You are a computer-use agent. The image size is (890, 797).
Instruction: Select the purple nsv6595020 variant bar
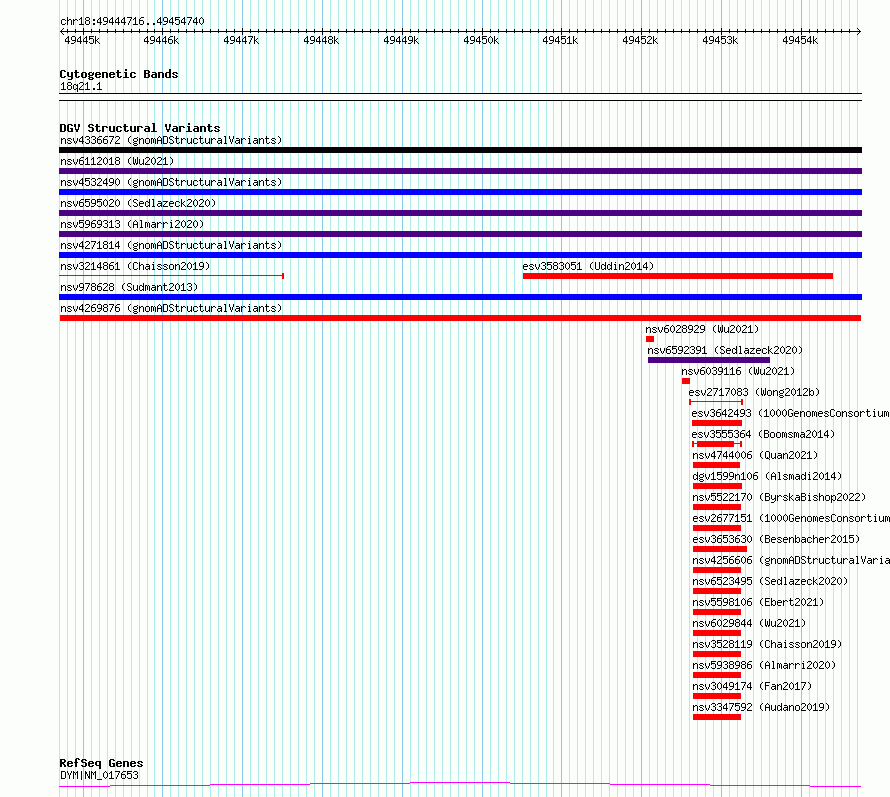pyautogui.click(x=460, y=213)
